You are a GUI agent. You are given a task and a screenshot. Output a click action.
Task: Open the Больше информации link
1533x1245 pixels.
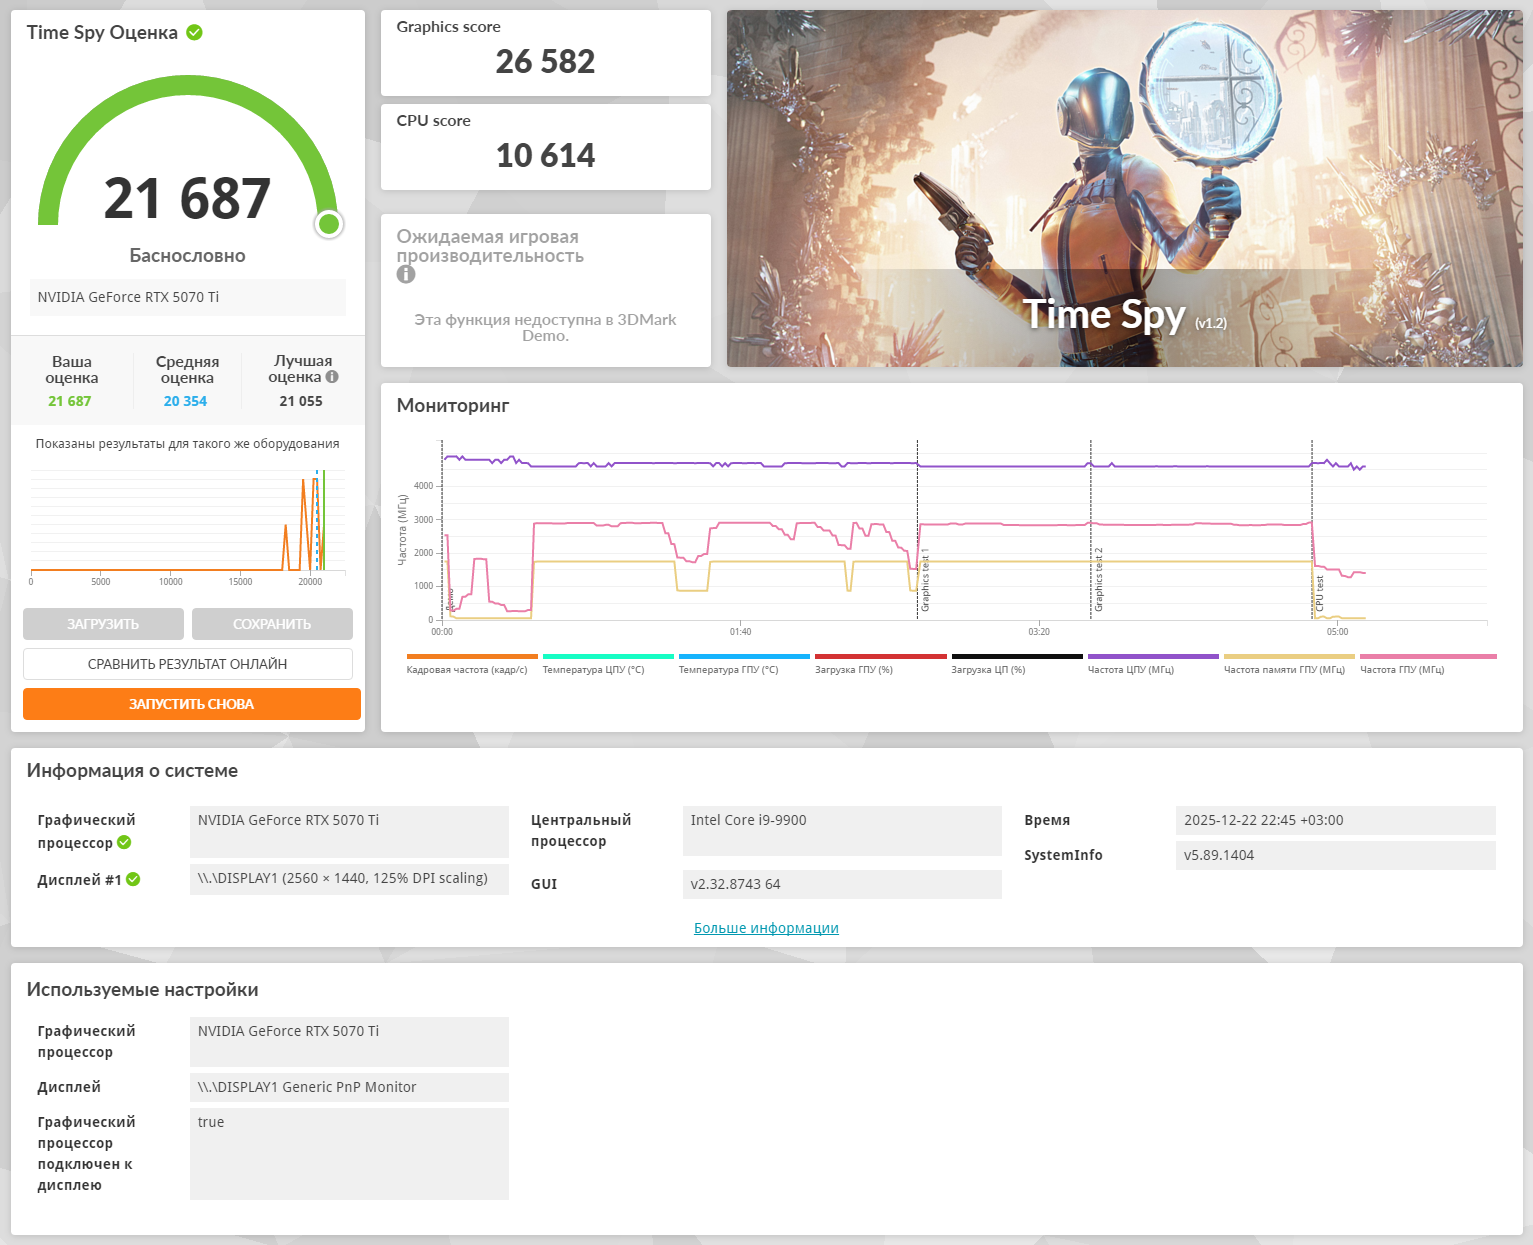tap(766, 928)
